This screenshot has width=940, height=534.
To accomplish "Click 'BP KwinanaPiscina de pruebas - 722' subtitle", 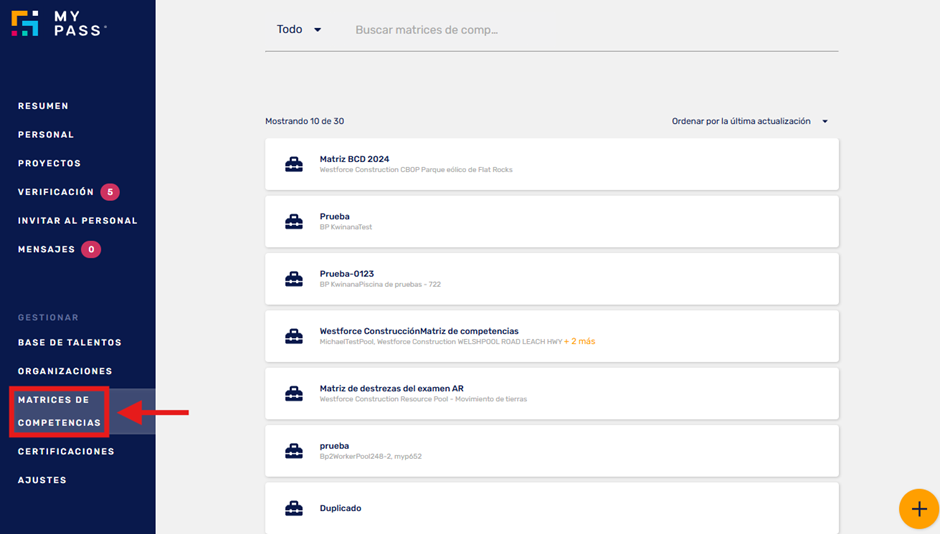I will click(x=380, y=284).
